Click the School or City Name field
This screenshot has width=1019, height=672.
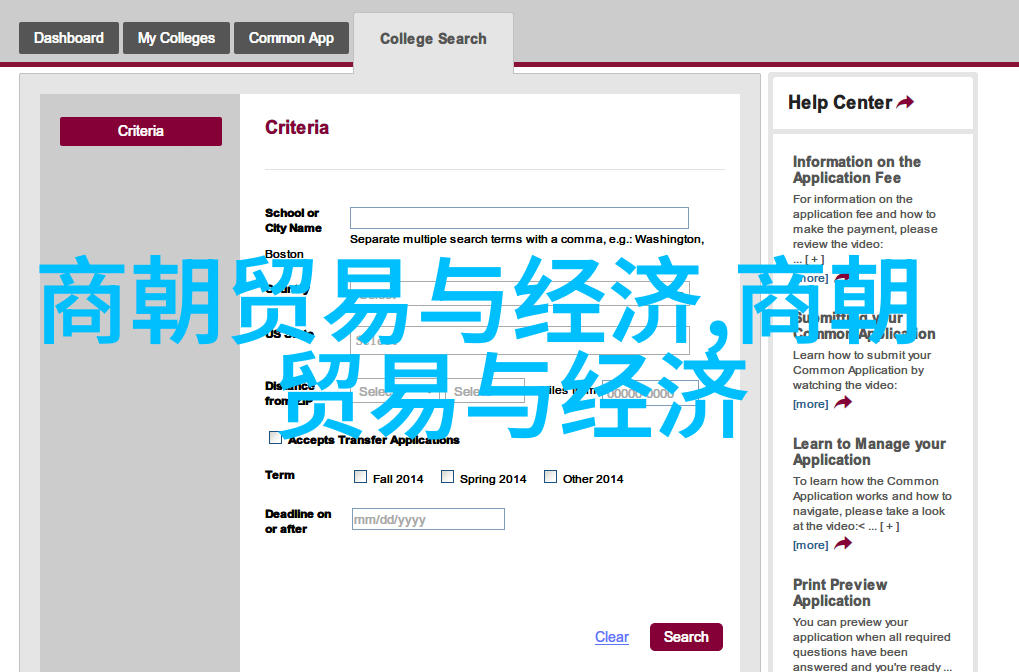(519, 218)
